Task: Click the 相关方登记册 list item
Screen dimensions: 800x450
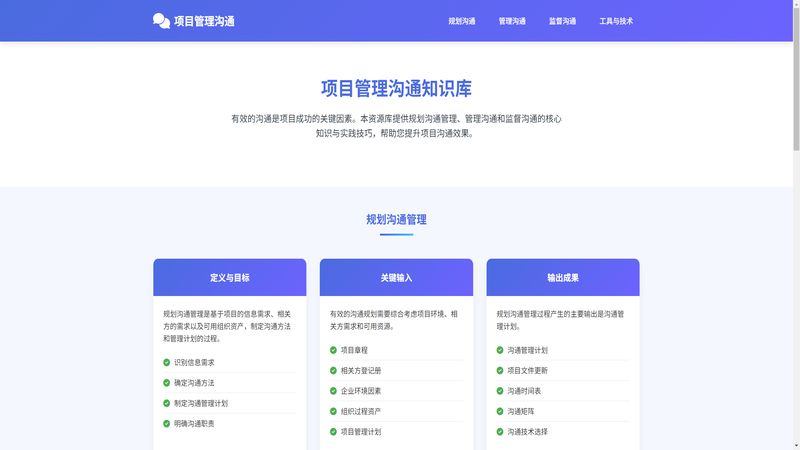Action: point(396,370)
